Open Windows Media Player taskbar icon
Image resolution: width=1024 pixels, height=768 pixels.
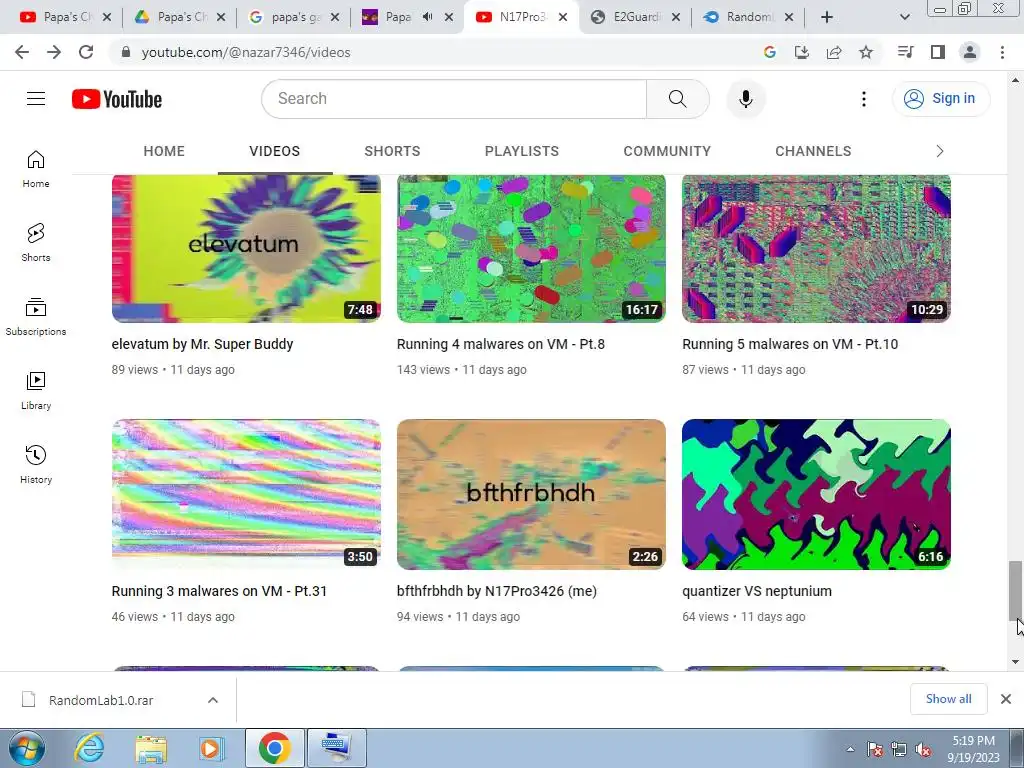click(x=212, y=748)
